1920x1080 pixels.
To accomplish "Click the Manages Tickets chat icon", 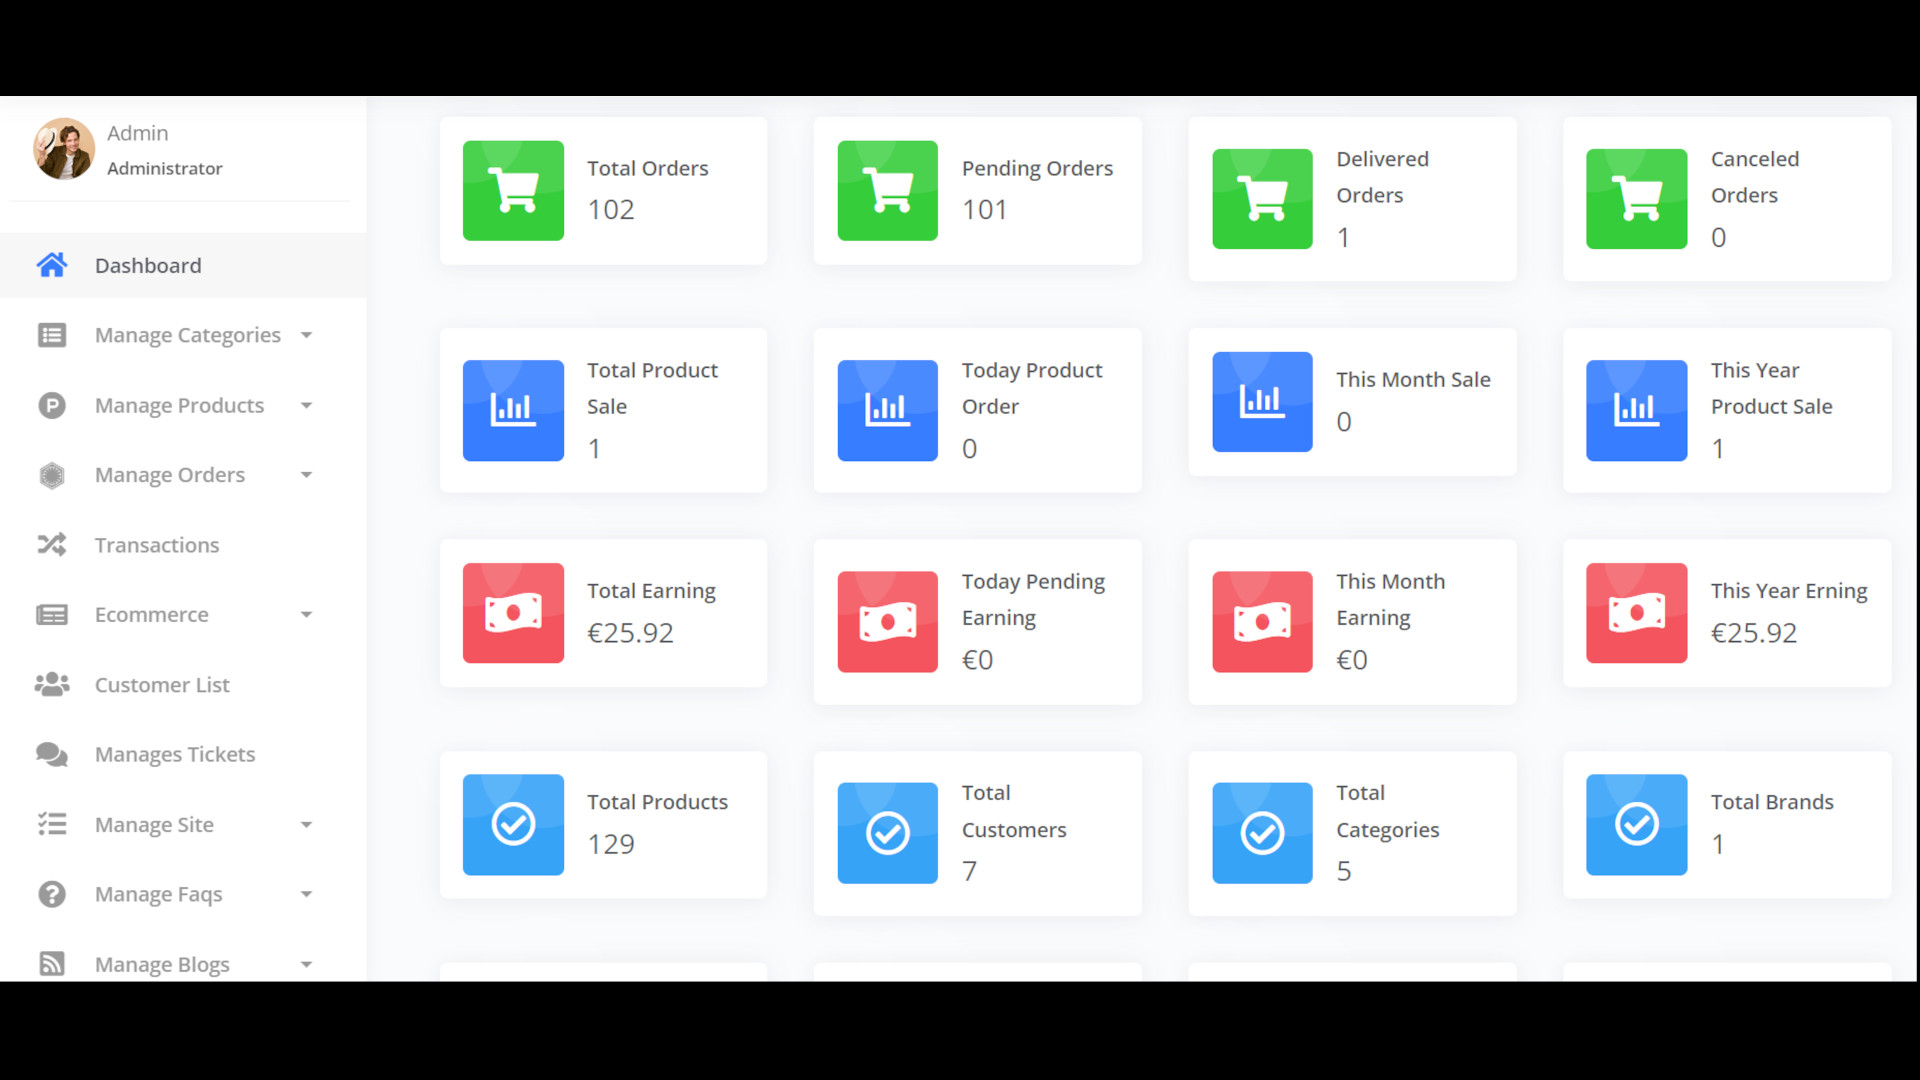I will 52,755.
